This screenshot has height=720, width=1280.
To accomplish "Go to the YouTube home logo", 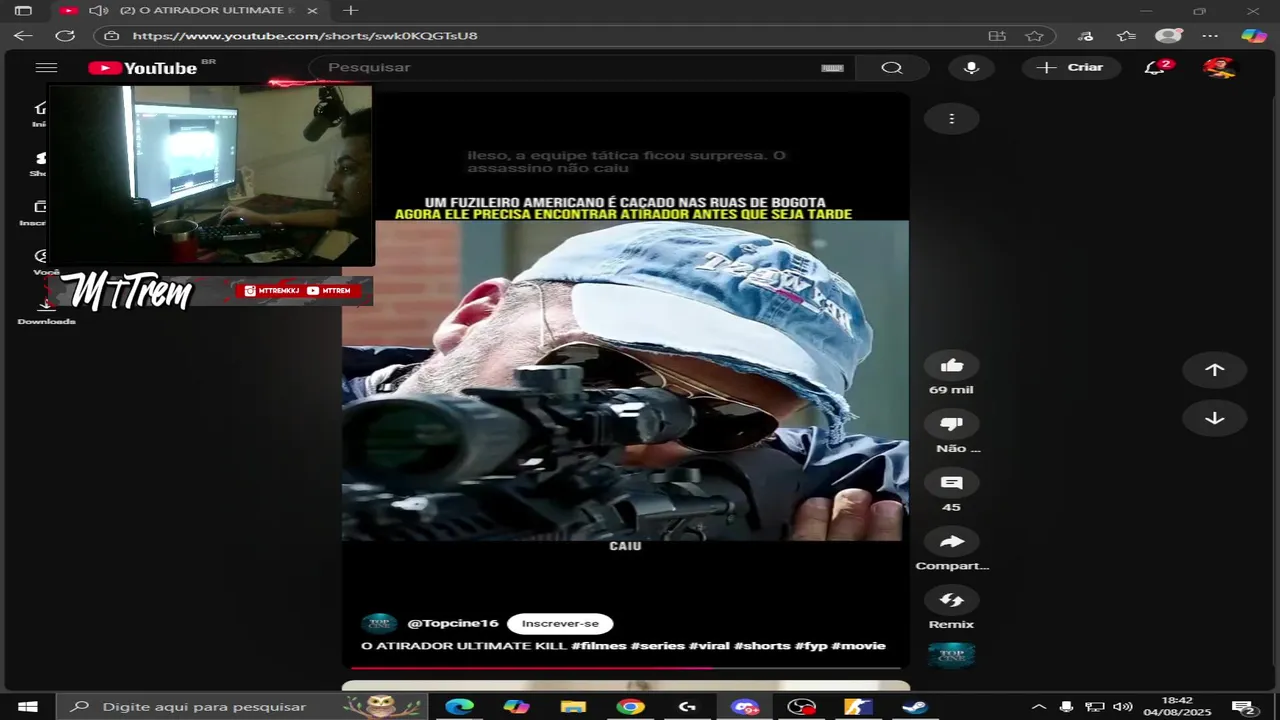I will point(143,68).
